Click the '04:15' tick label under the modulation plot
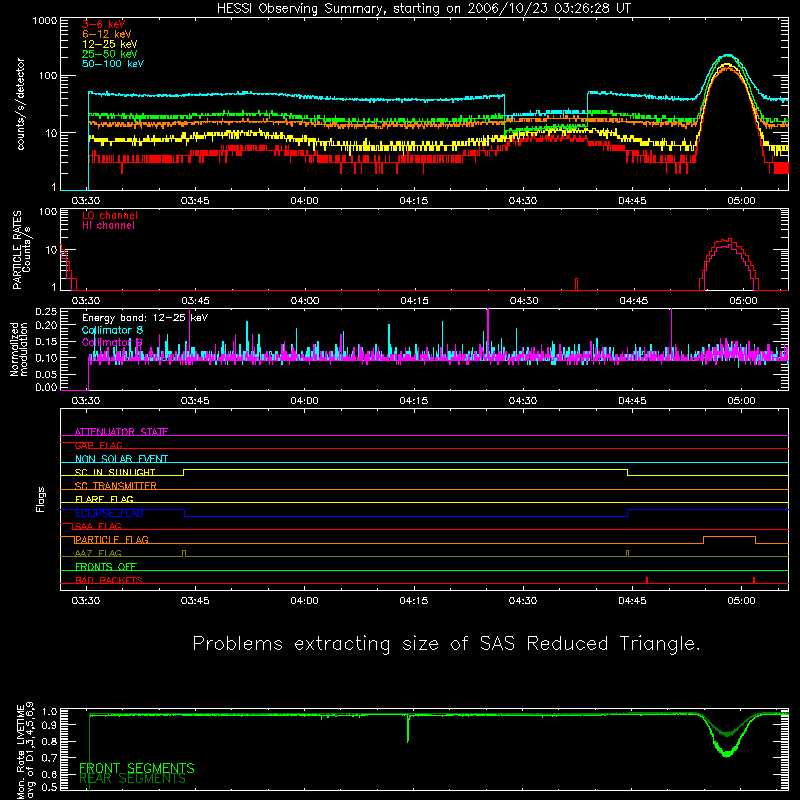 414,401
